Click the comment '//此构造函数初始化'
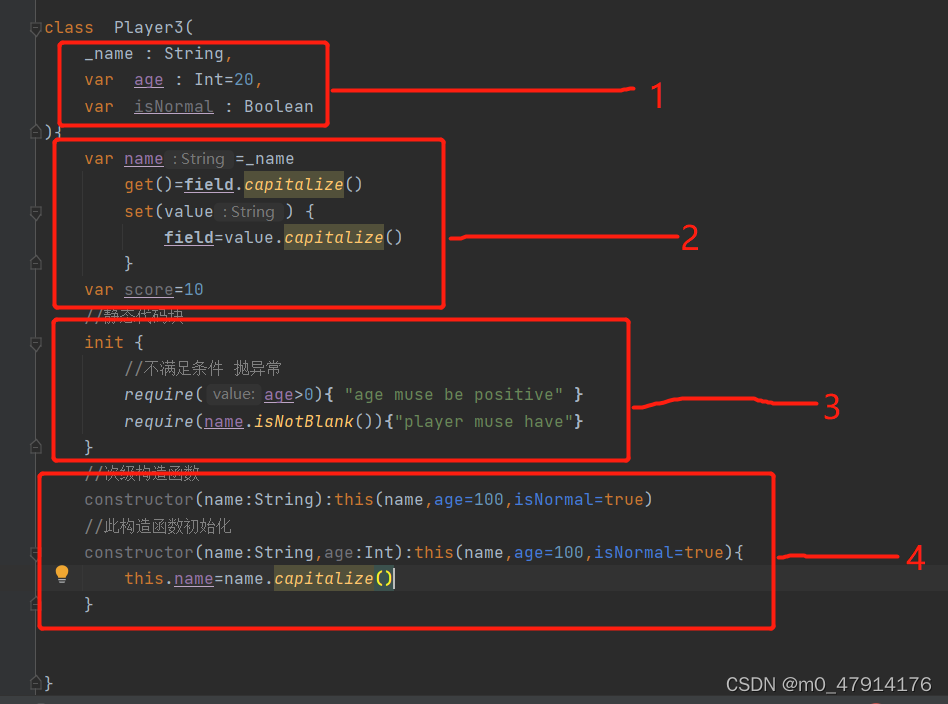The height and width of the screenshot is (704, 948). (x=158, y=527)
